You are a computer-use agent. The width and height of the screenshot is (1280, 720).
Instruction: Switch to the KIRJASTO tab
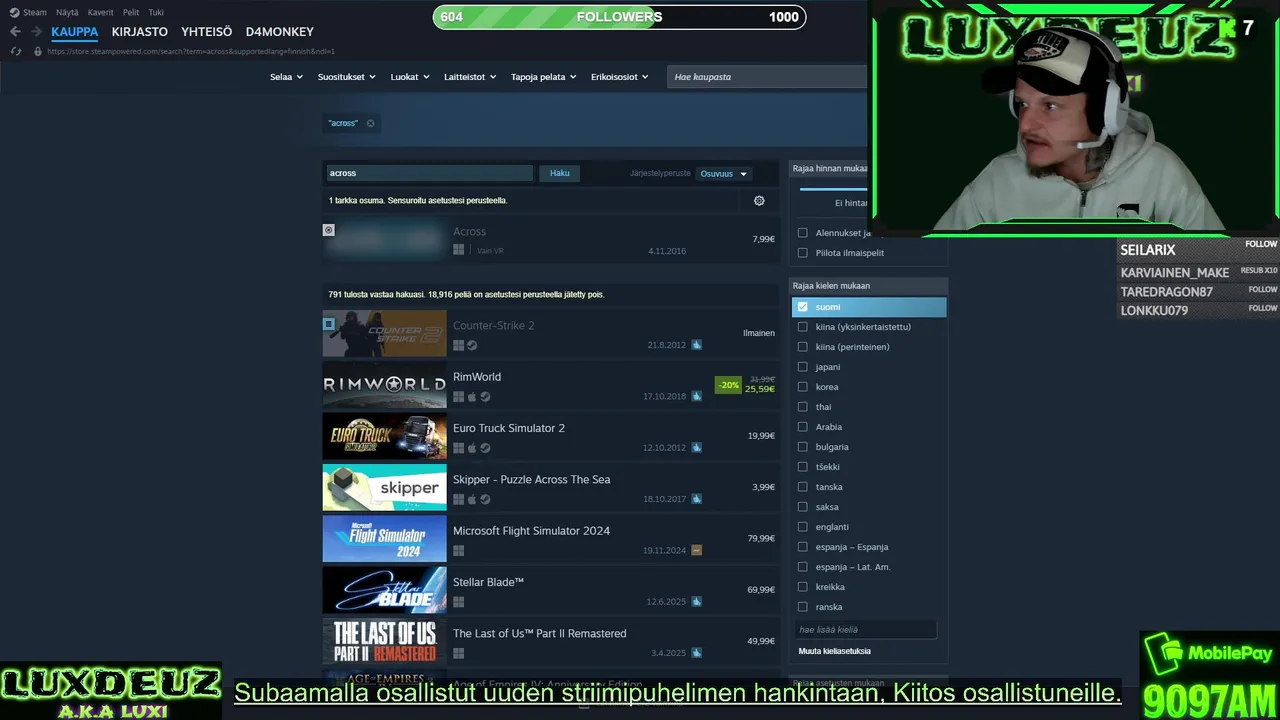pyautogui.click(x=140, y=32)
